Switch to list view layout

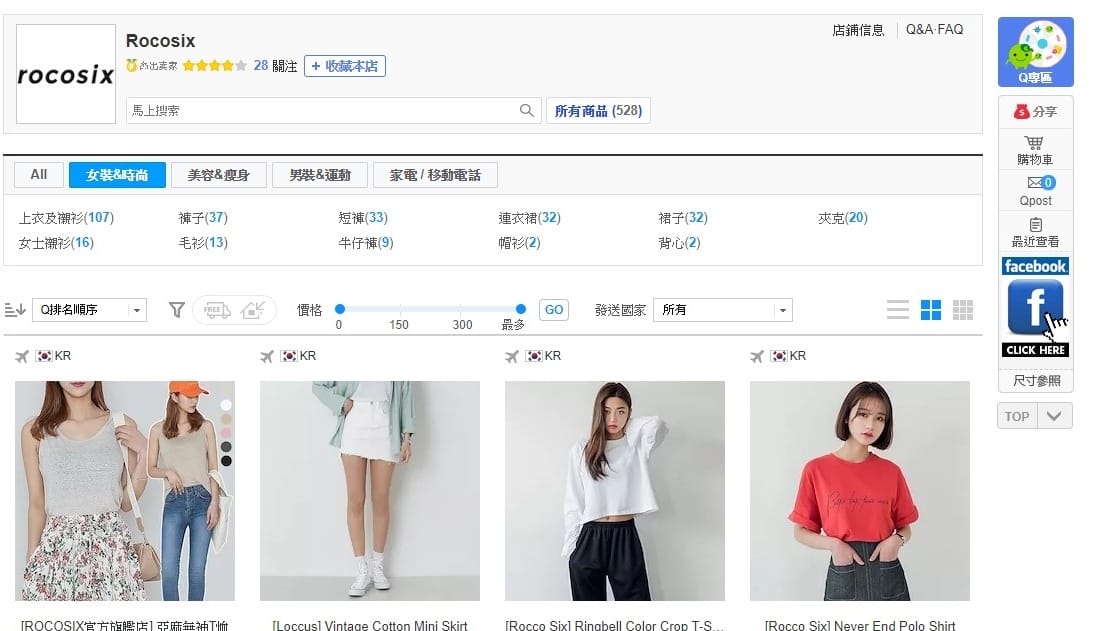point(897,310)
